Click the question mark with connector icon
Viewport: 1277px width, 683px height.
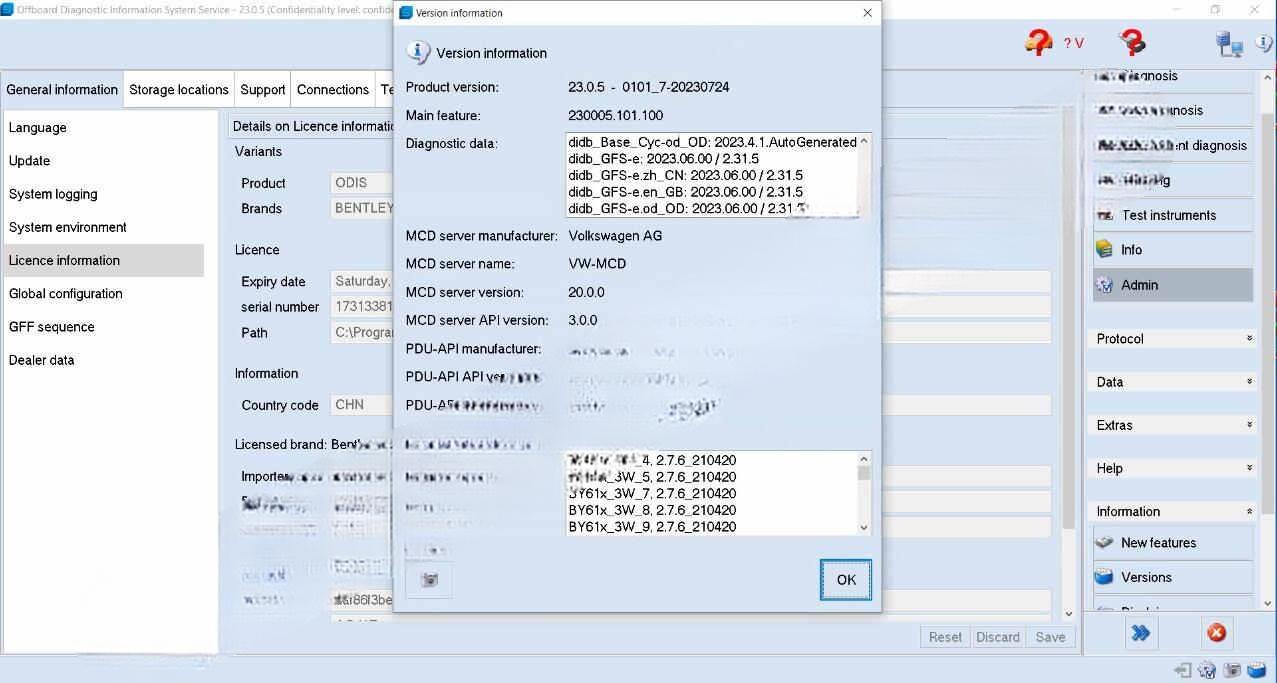click(x=1133, y=42)
